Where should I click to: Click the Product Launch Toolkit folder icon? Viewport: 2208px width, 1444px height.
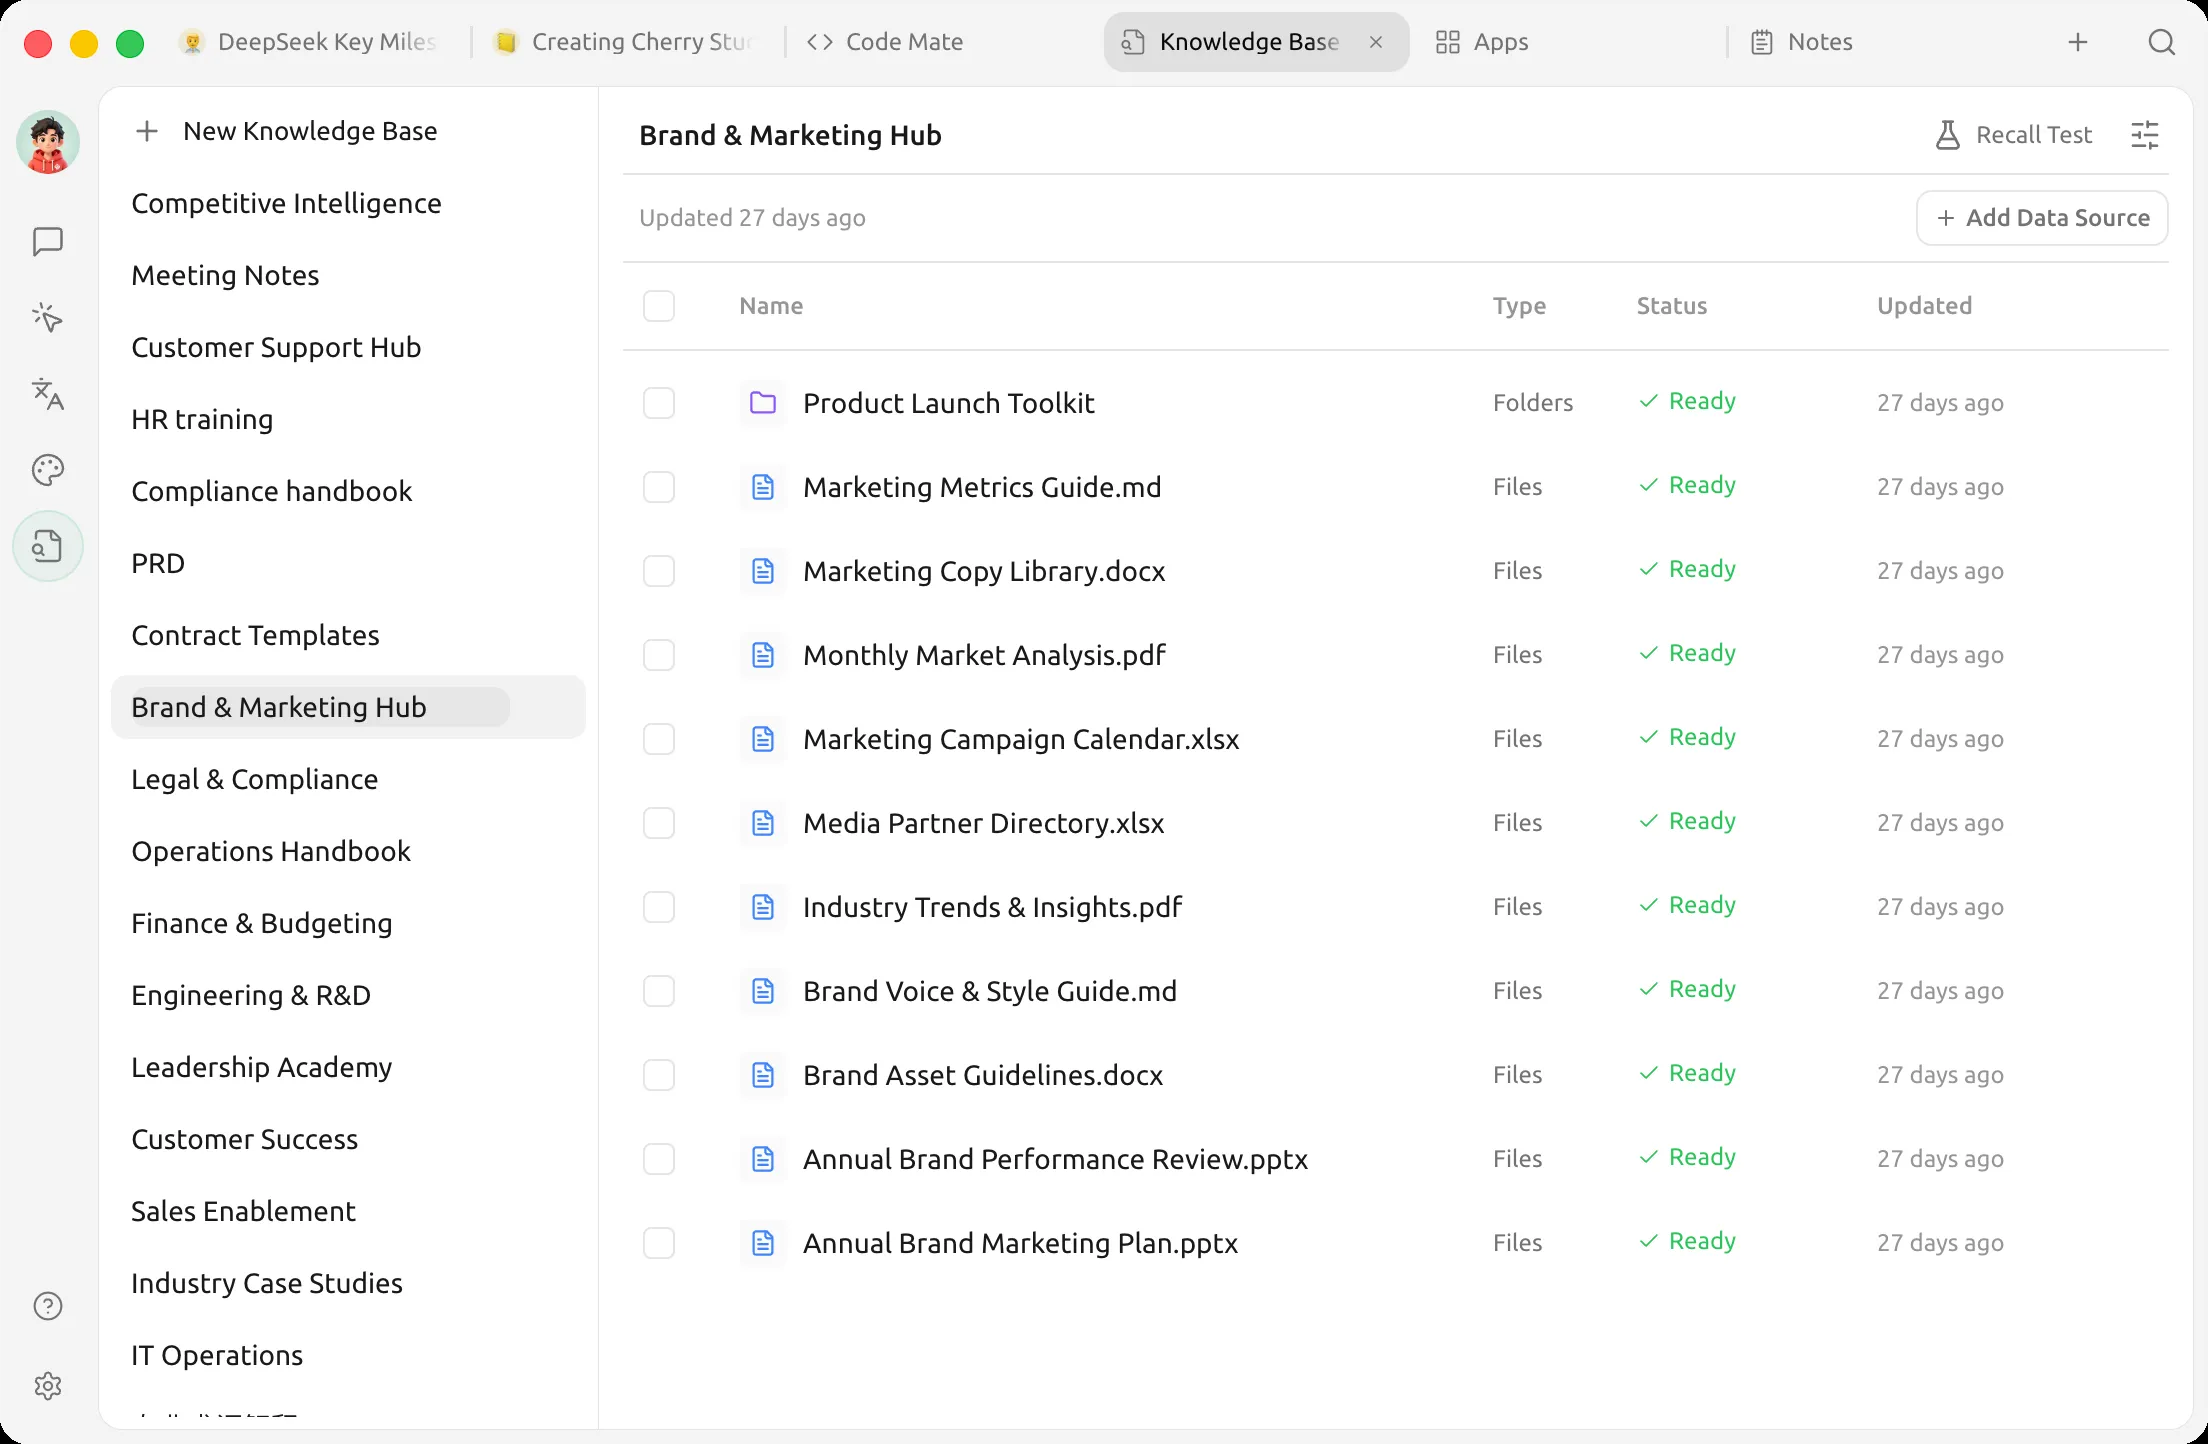[763, 403]
